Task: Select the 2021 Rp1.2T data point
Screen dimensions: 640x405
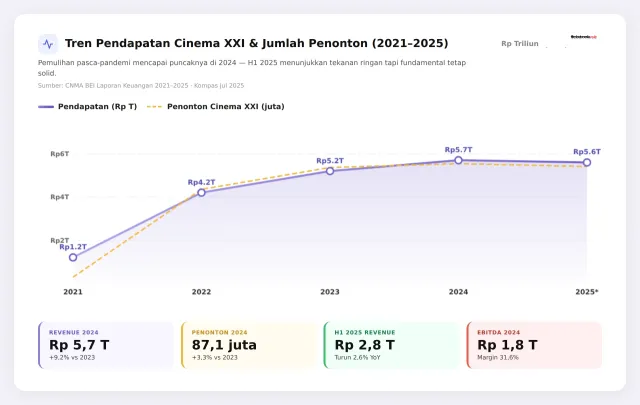Action: pos(73,257)
